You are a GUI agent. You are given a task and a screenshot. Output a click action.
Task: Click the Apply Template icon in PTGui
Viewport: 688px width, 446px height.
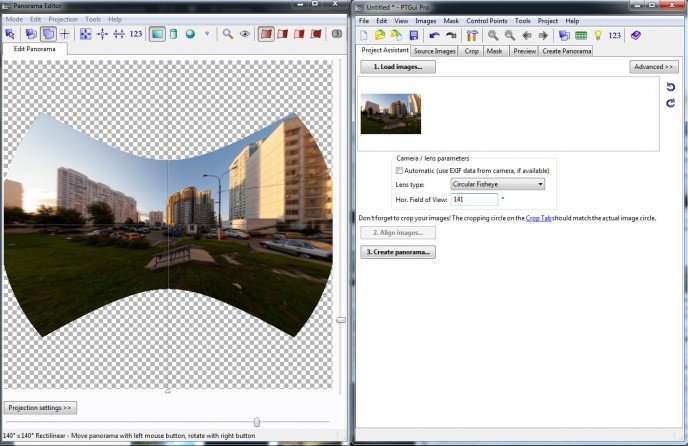(397, 36)
